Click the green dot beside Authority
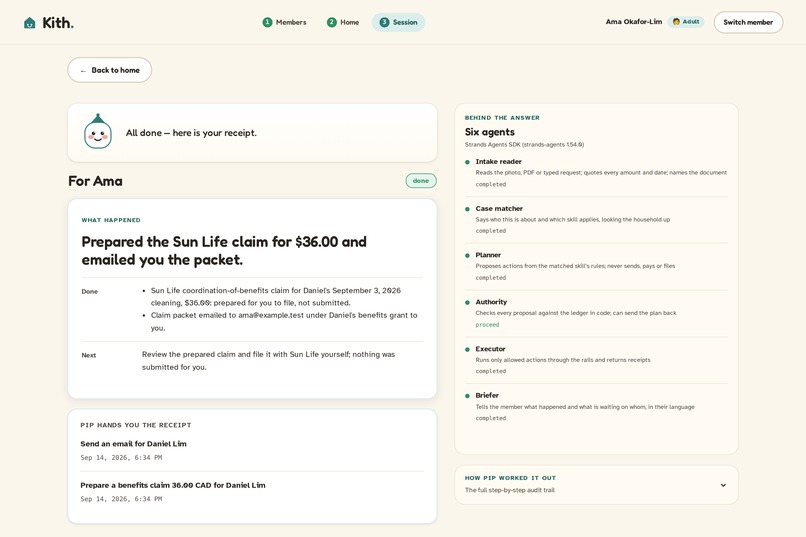This screenshot has height=537, width=806. pyautogui.click(x=467, y=303)
